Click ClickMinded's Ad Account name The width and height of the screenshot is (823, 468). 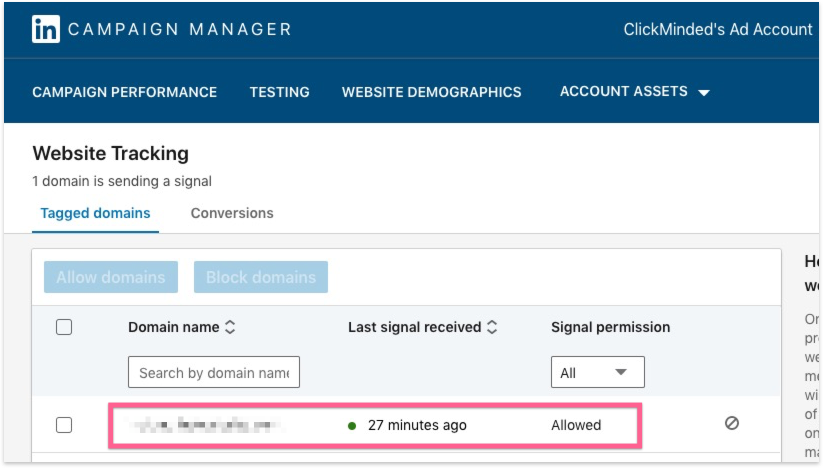point(717,29)
